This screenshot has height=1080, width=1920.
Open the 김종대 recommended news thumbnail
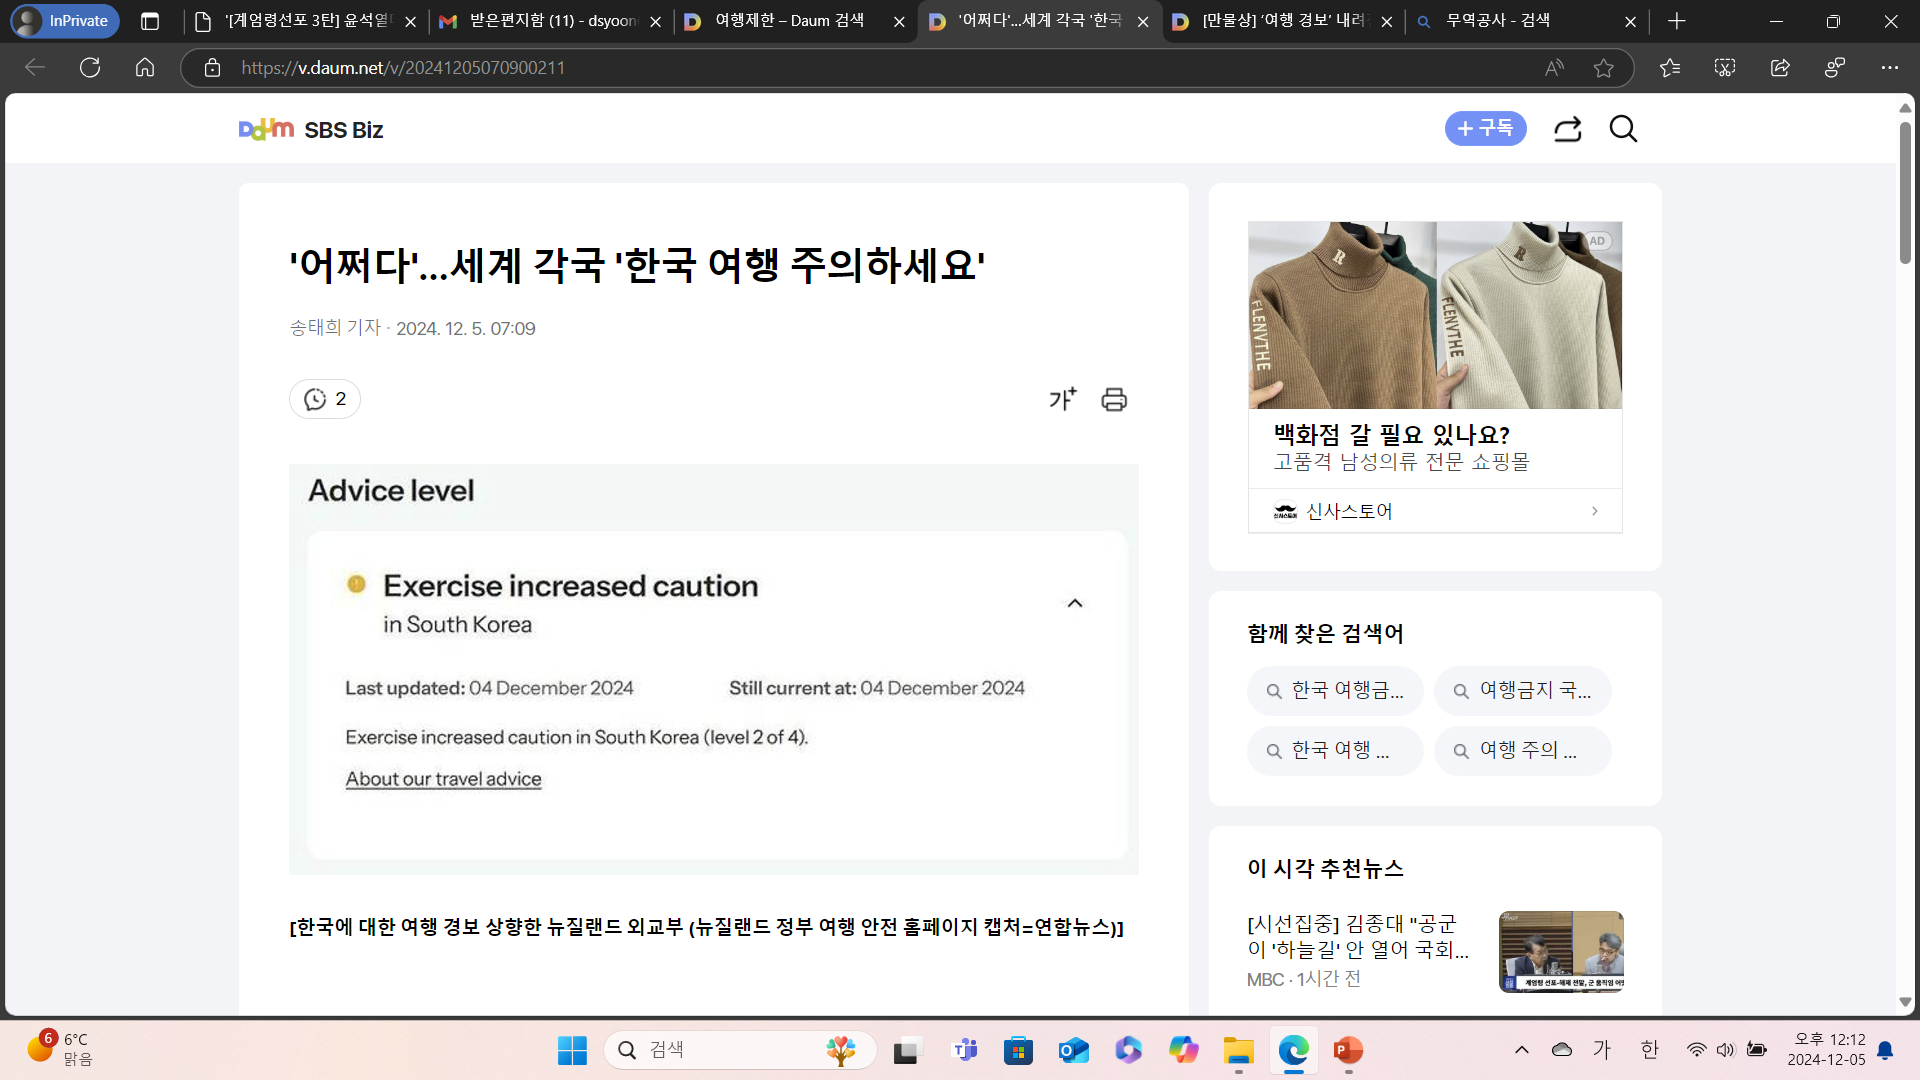click(1560, 951)
